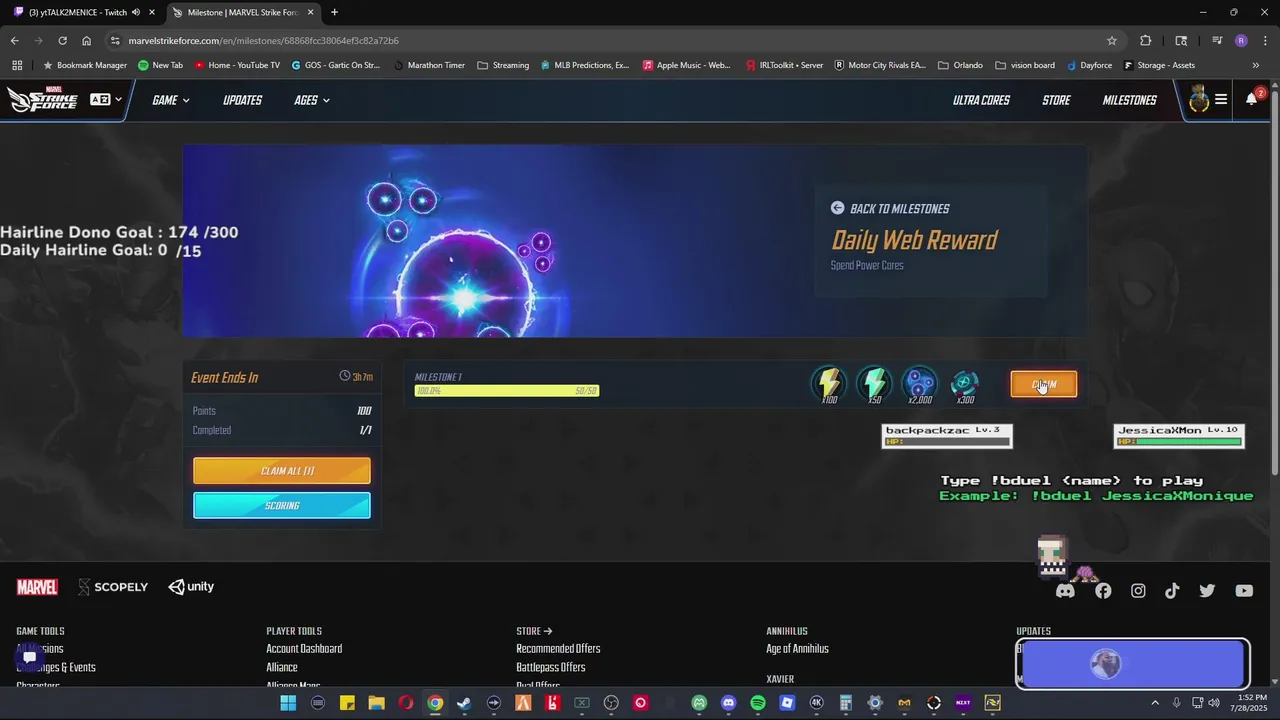Open the YouTube social icon in footer

[x=1244, y=591]
